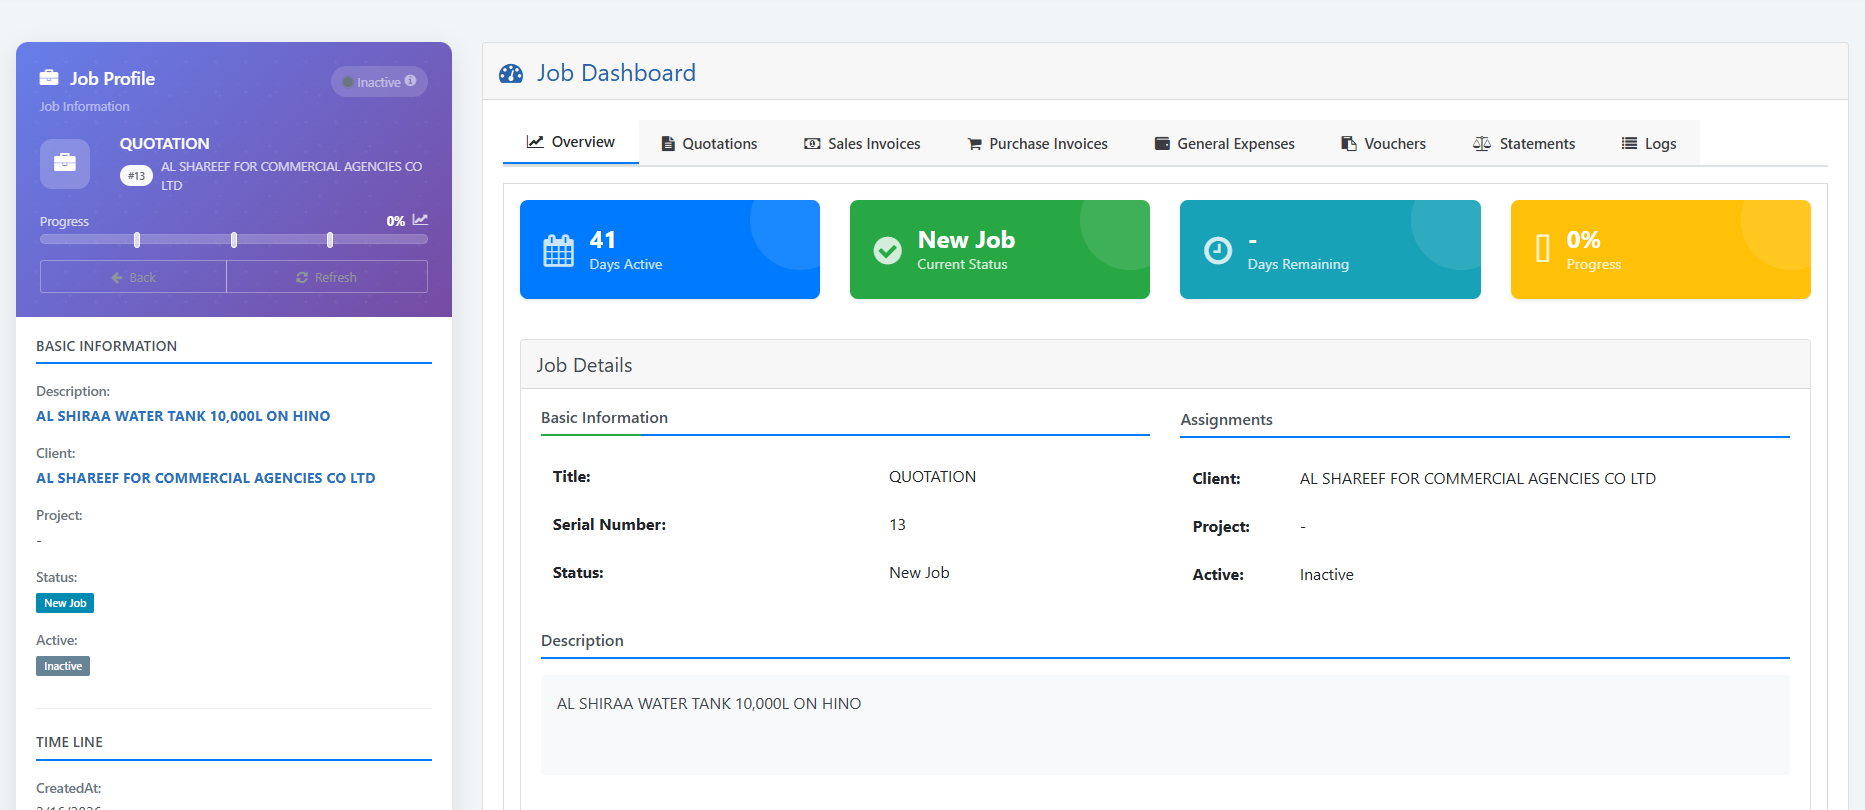The height and width of the screenshot is (810, 1865).
Task: Switch to the Sales Invoices tab
Action: 862,144
